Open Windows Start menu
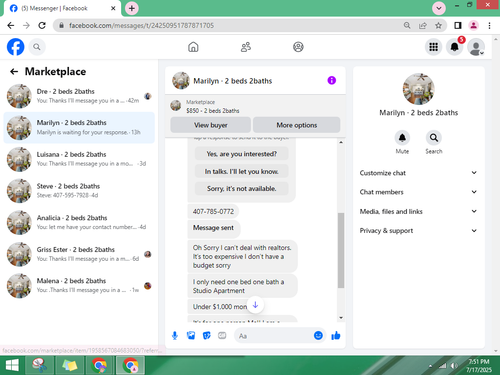Viewport: 500px width, 375px height. click(13, 365)
